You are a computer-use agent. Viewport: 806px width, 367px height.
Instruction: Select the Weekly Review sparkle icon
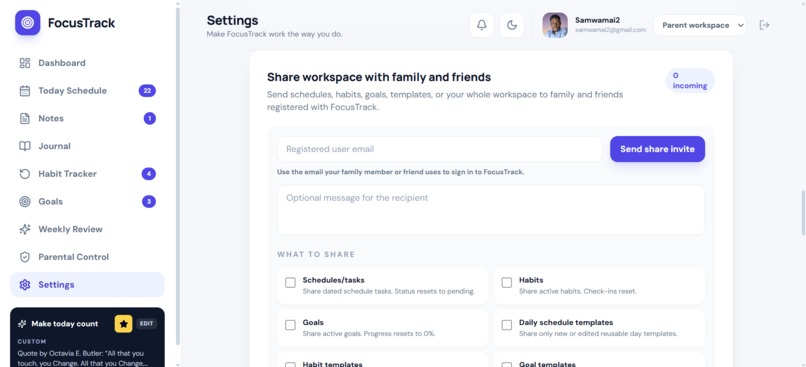[x=25, y=230]
